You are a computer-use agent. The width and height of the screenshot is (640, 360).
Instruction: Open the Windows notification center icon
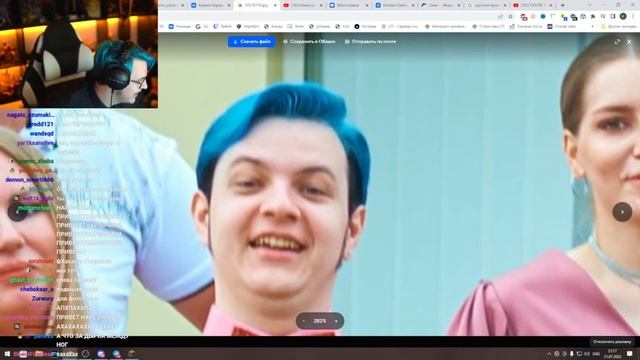(x=630, y=354)
